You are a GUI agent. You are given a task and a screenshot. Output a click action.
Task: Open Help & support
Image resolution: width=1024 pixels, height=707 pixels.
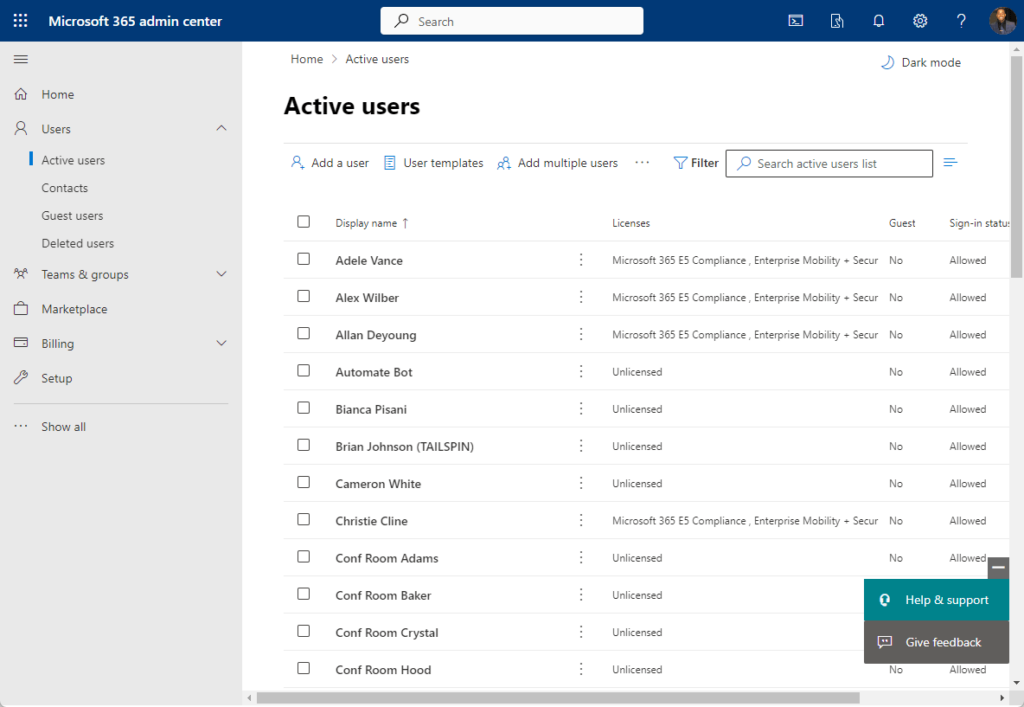pos(936,600)
